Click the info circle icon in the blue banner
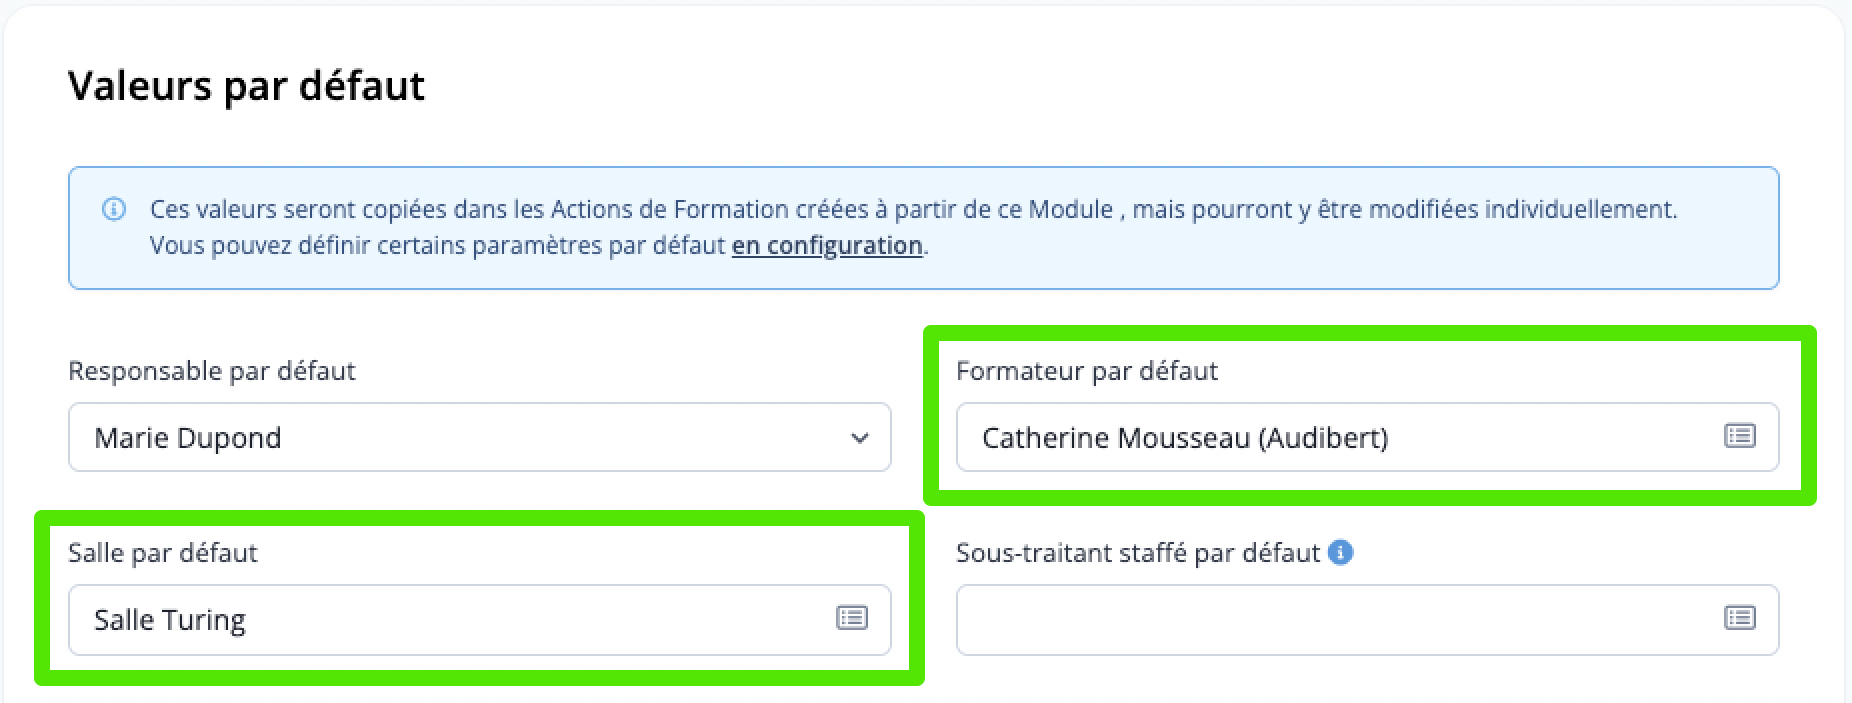 (114, 209)
